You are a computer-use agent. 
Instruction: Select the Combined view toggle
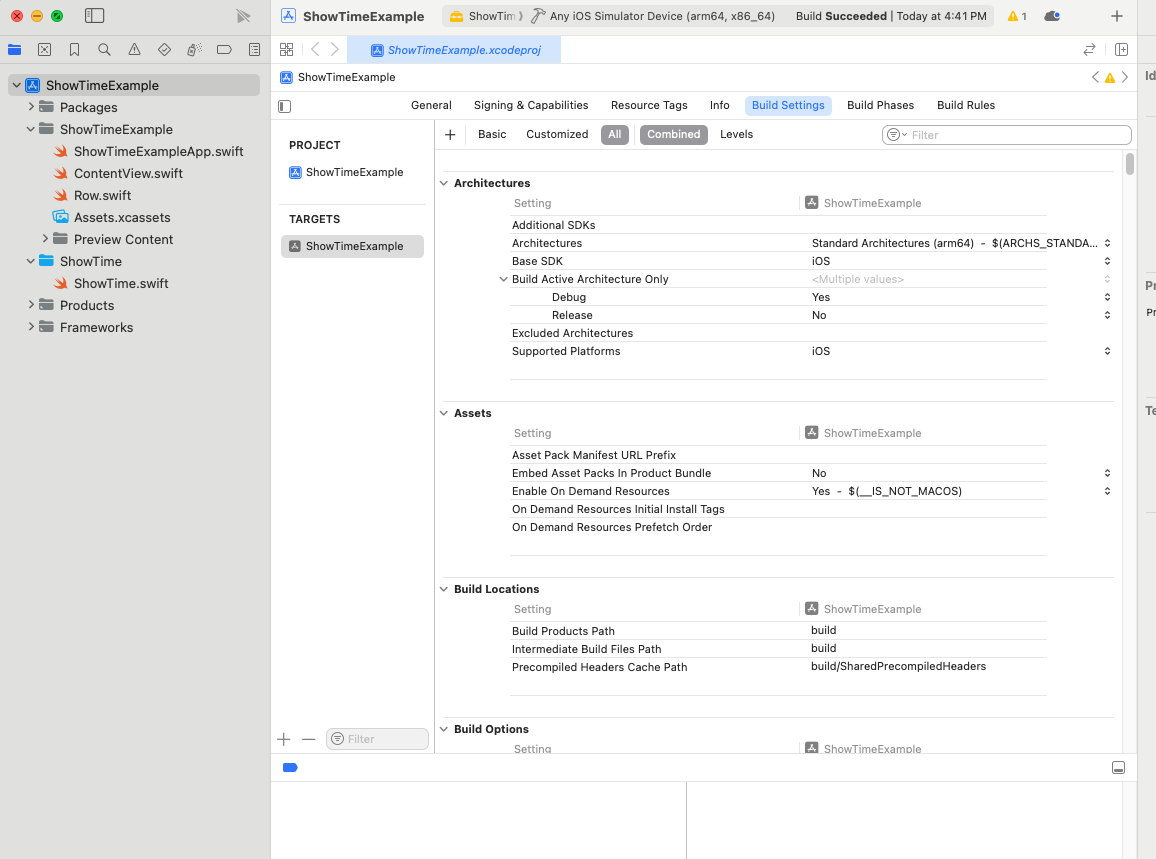click(674, 134)
